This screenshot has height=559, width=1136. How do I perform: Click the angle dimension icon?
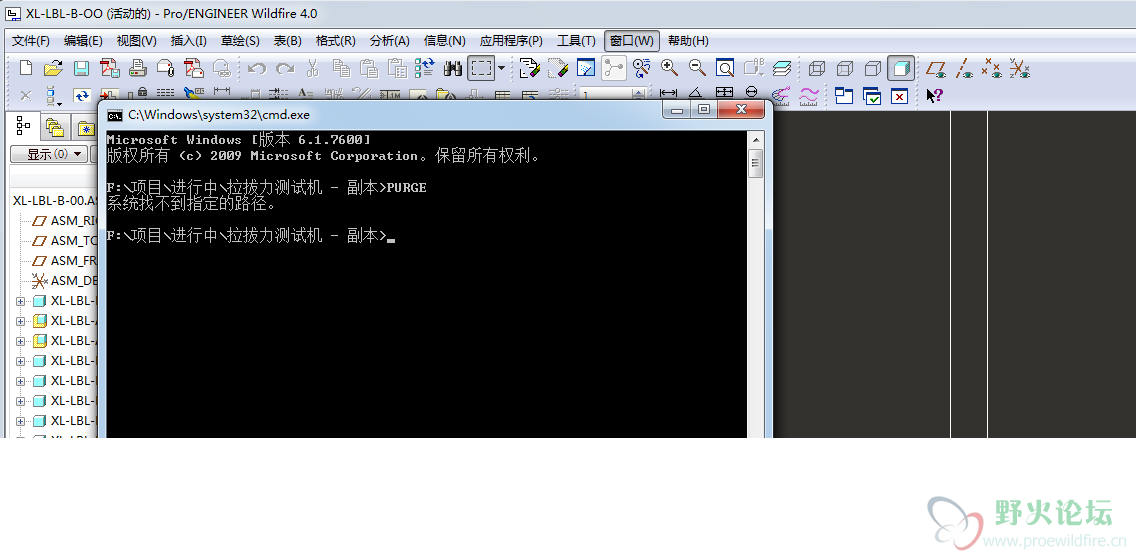click(695, 93)
